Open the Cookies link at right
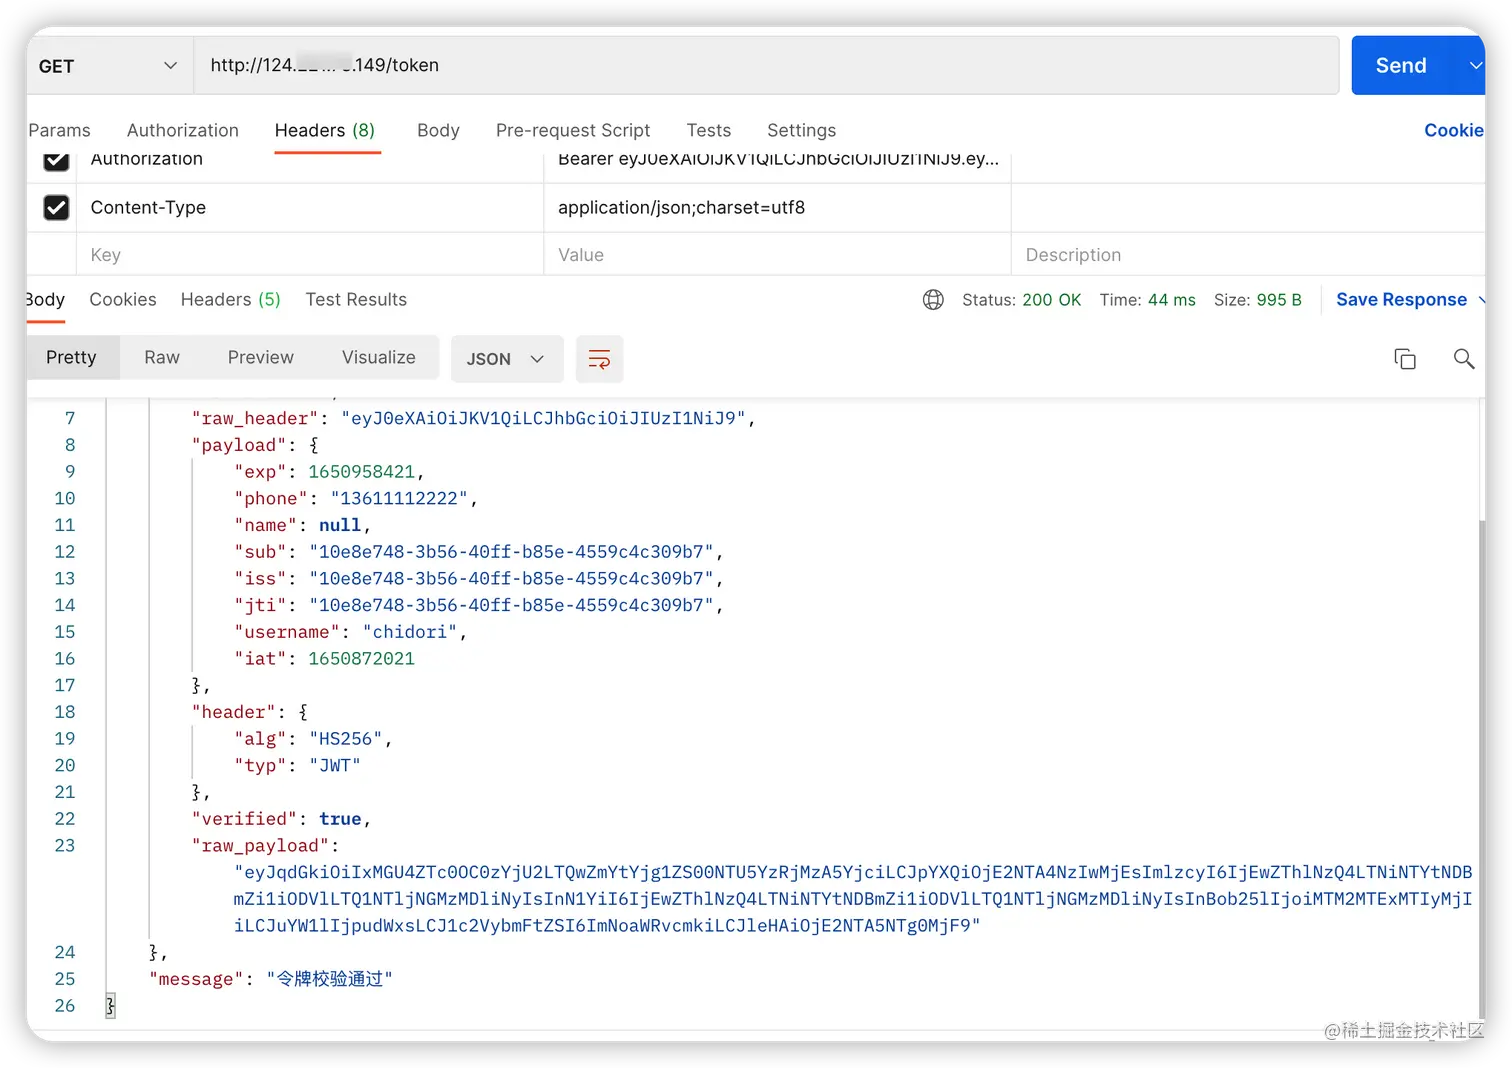Viewport: 1512px width, 1068px height. tap(1454, 130)
